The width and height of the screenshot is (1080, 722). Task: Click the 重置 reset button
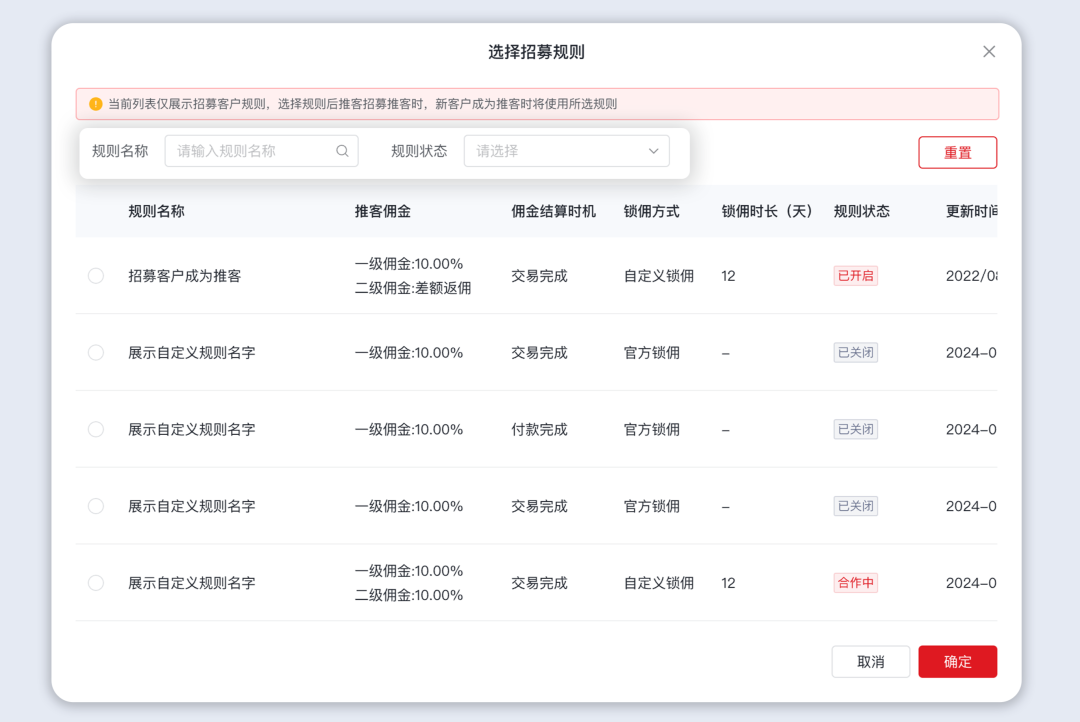click(x=957, y=152)
